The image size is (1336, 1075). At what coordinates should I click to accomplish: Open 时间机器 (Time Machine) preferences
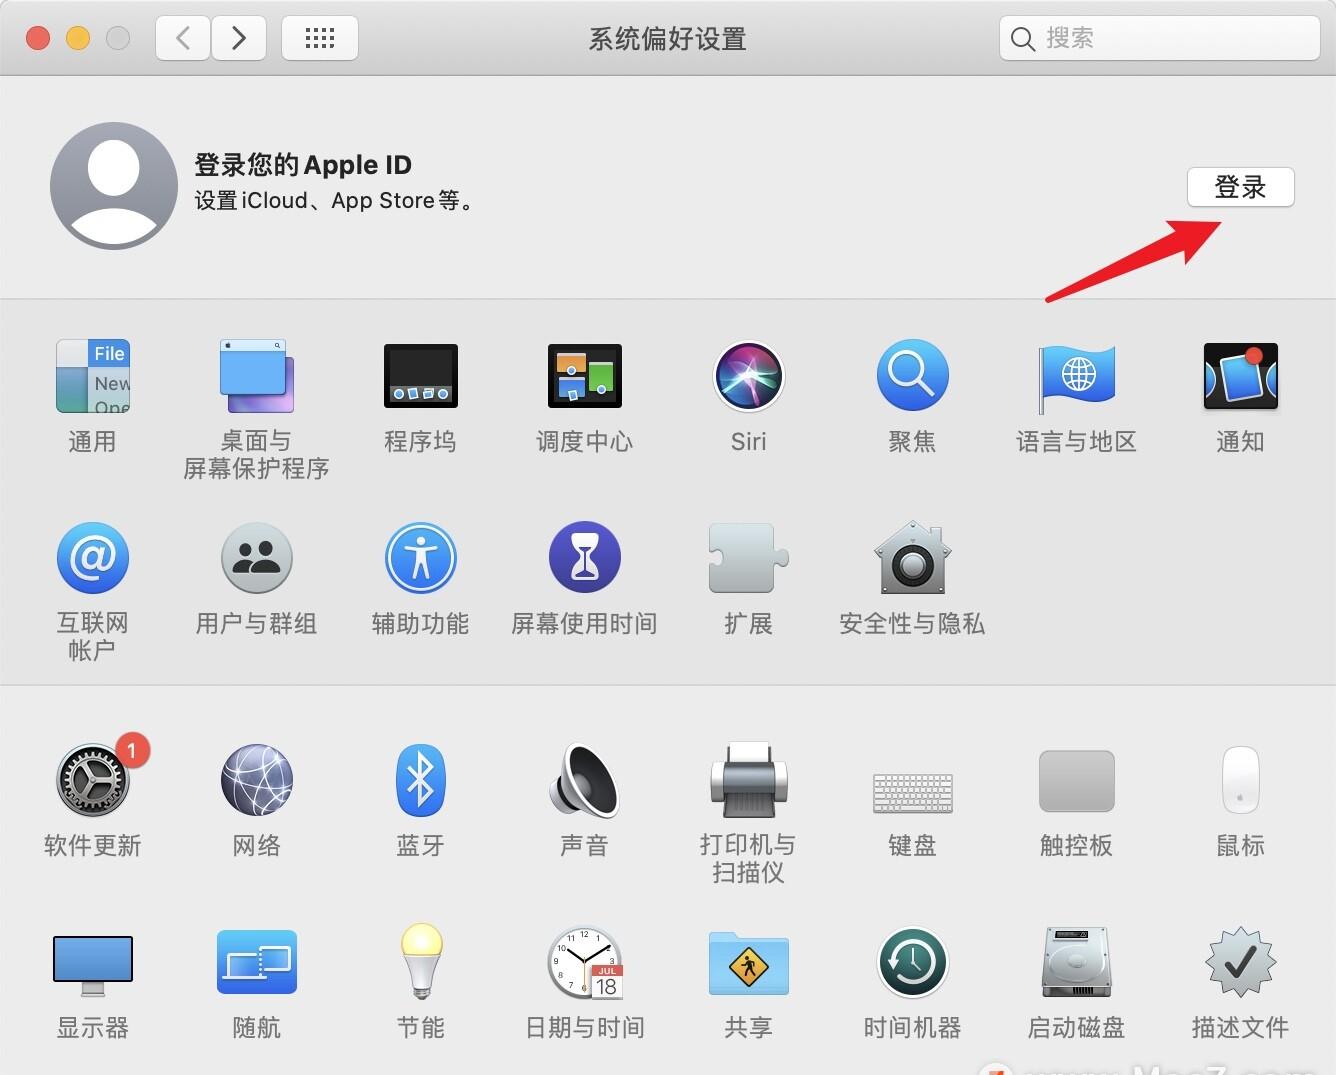coord(912,962)
